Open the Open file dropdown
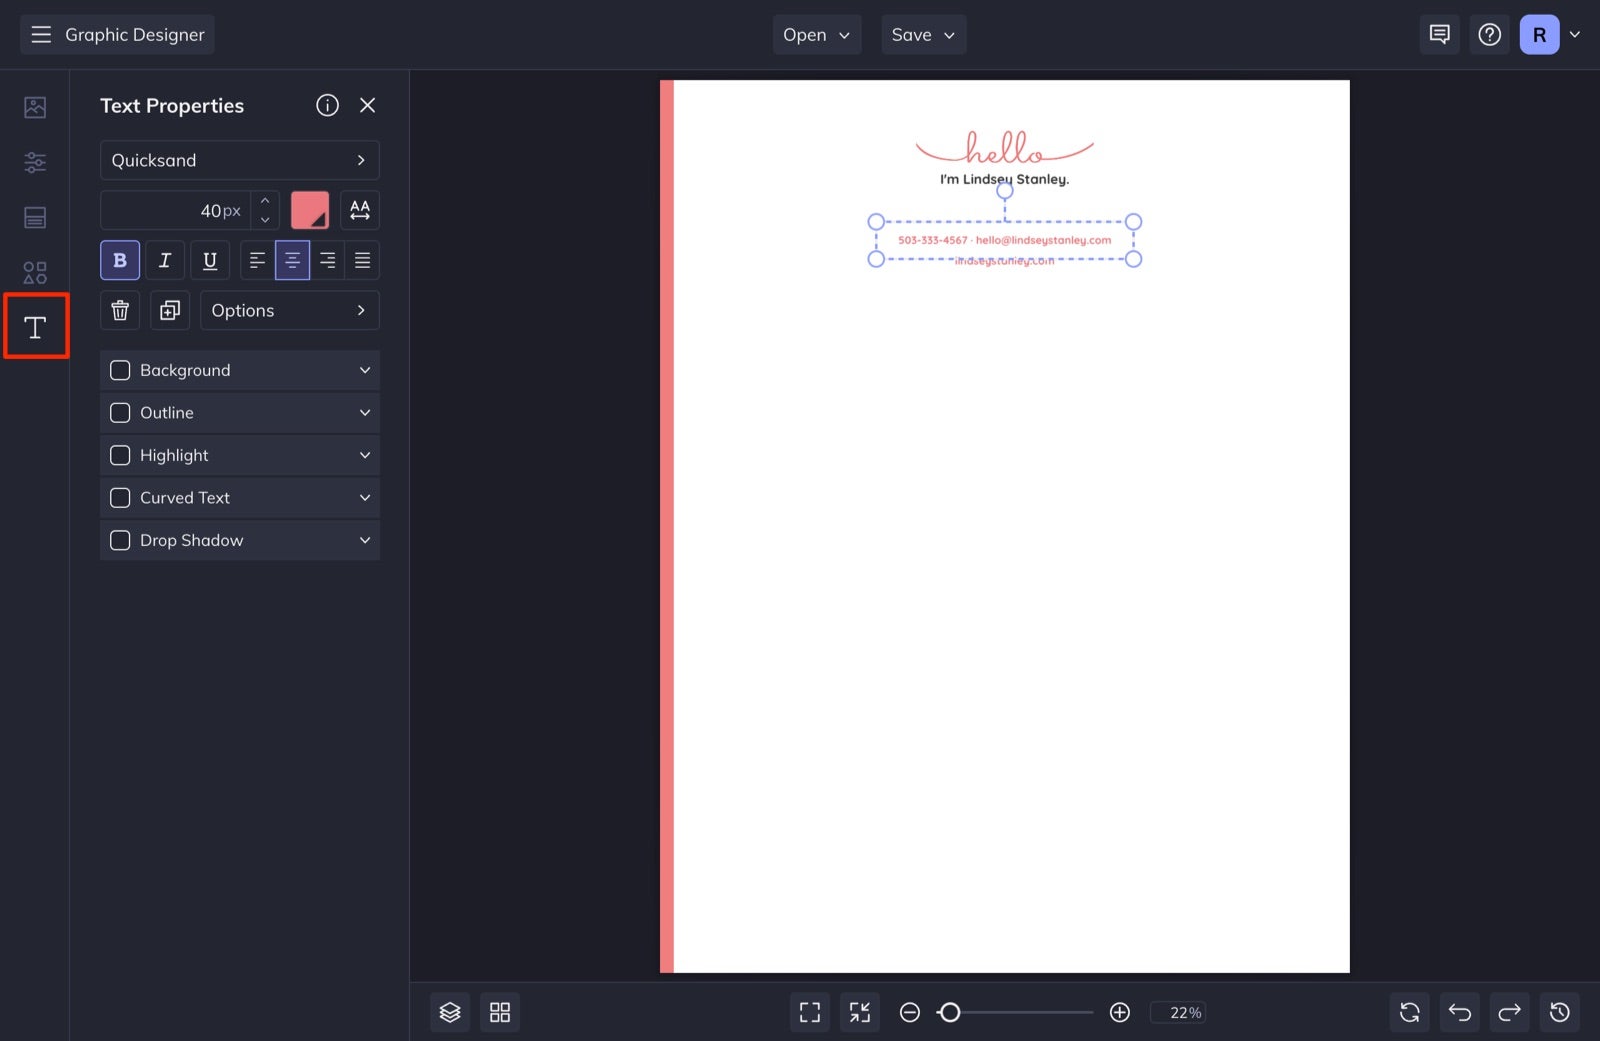Viewport: 1600px width, 1041px height. 816,34
